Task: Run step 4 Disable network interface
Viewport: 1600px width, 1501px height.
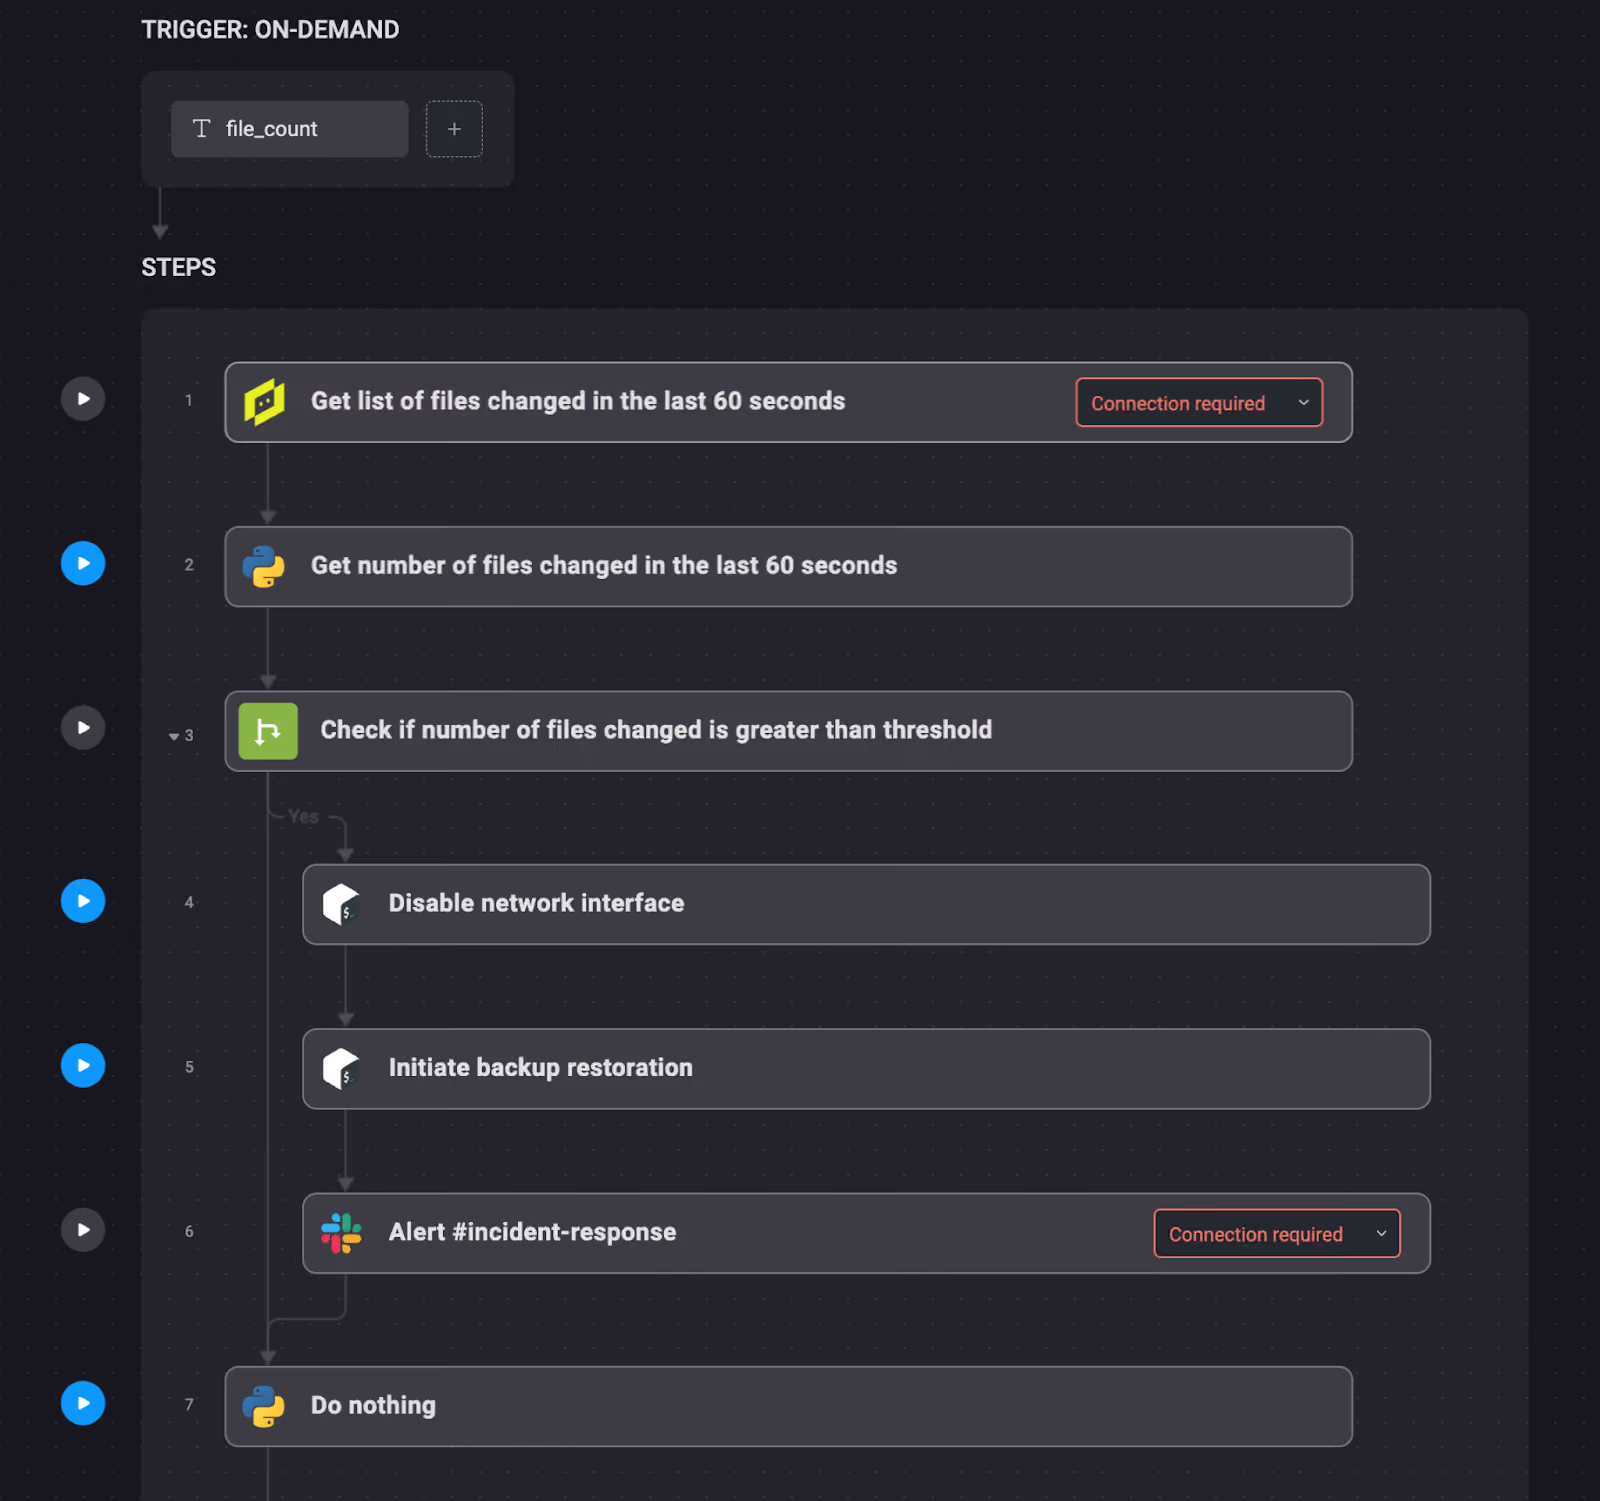Action: pos(83,901)
